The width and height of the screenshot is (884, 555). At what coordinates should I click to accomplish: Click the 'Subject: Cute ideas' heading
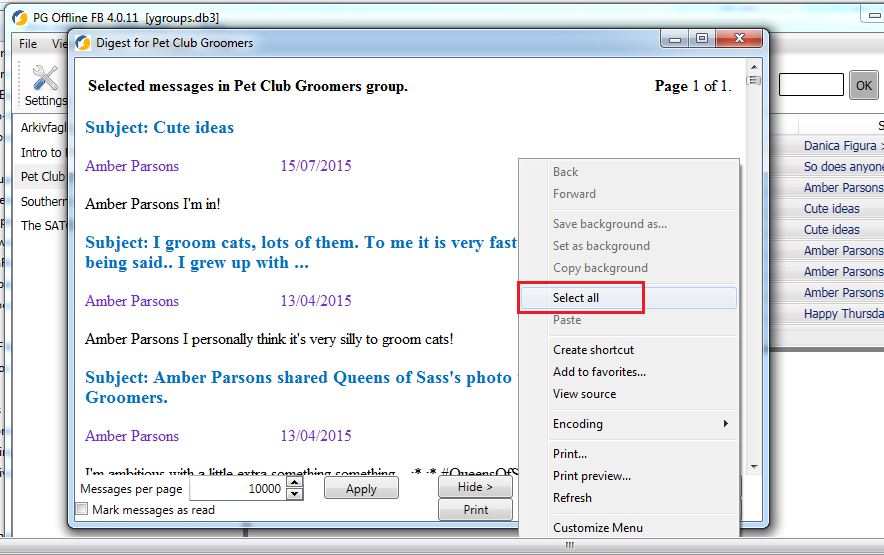click(x=160, y=127)
